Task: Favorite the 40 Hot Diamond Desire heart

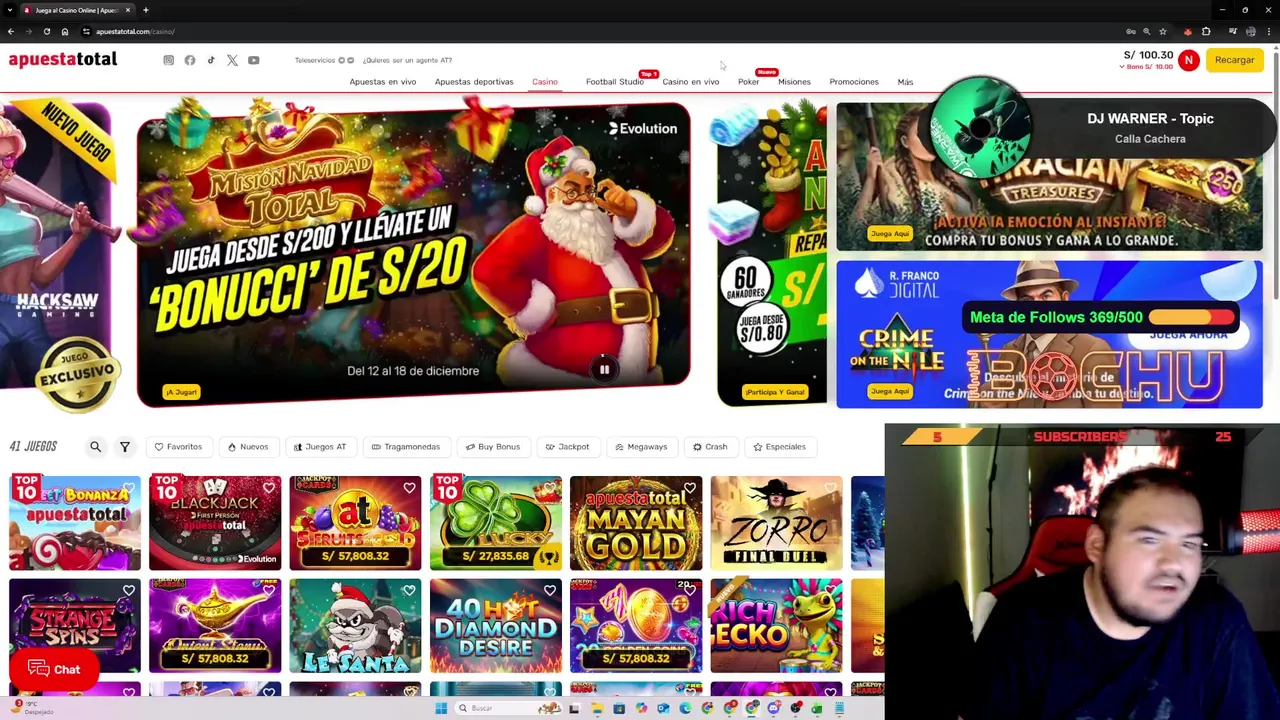Action: tap(550, 591)
